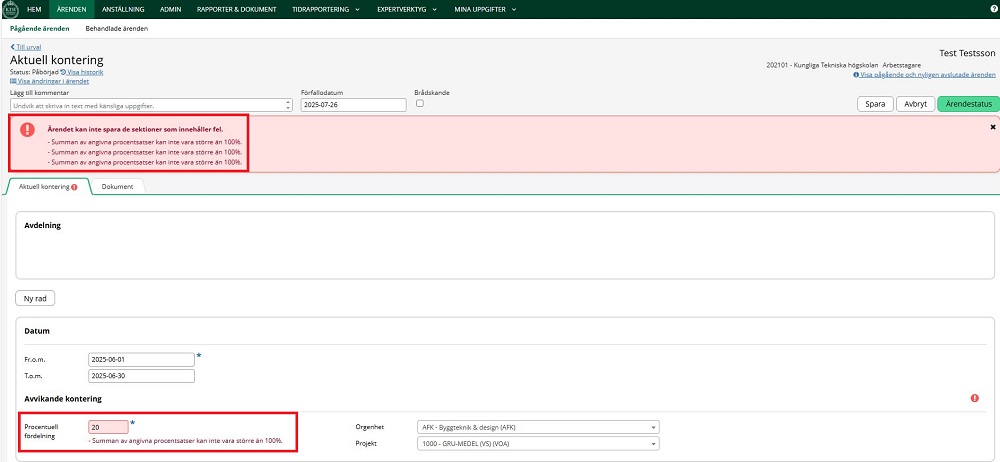Screen dimensions: 1000x462
Task: Open the Hem menu item
Action: pyautogui.click(x=34, y=10)
